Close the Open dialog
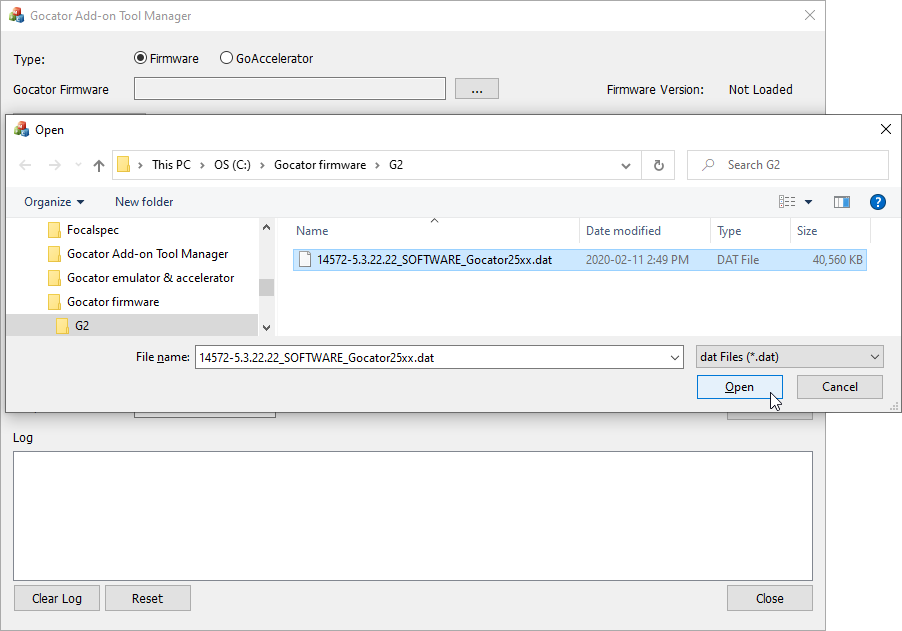Viewport: 902px width, 631px height. pos(886,129)
